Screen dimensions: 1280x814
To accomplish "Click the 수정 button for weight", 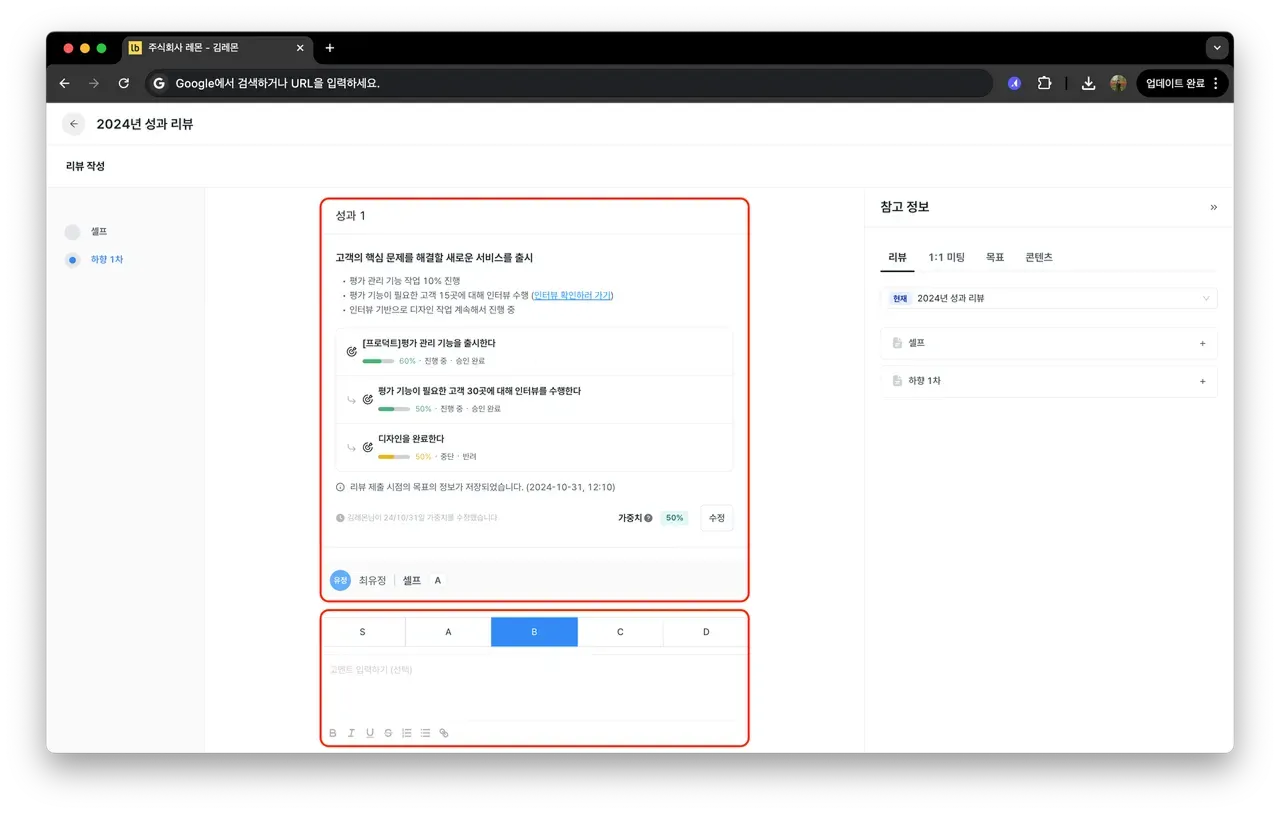I will [x=716, y=518].
